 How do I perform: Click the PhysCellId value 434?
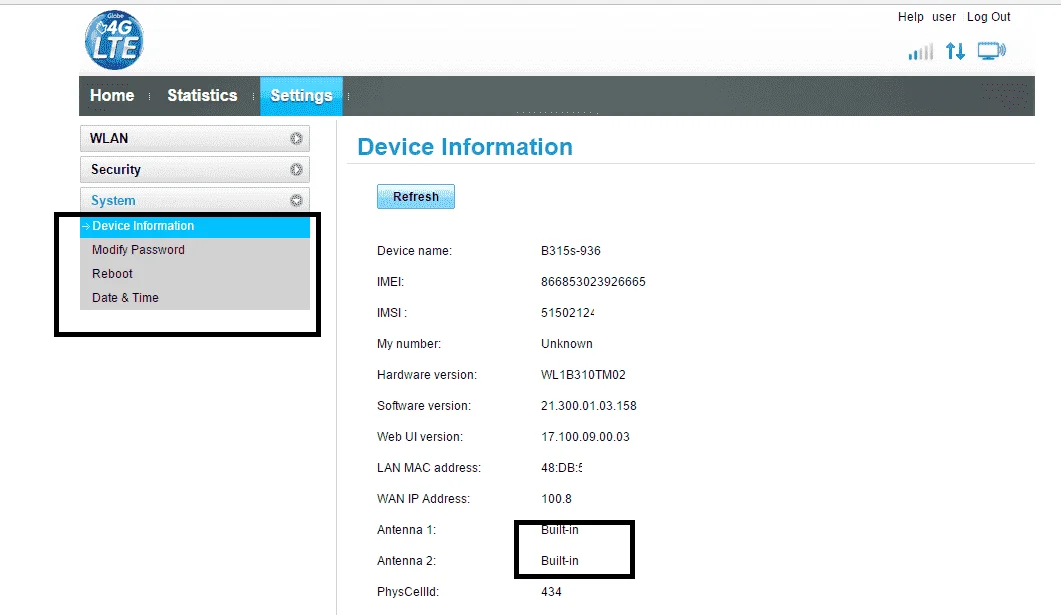[551, 592]
